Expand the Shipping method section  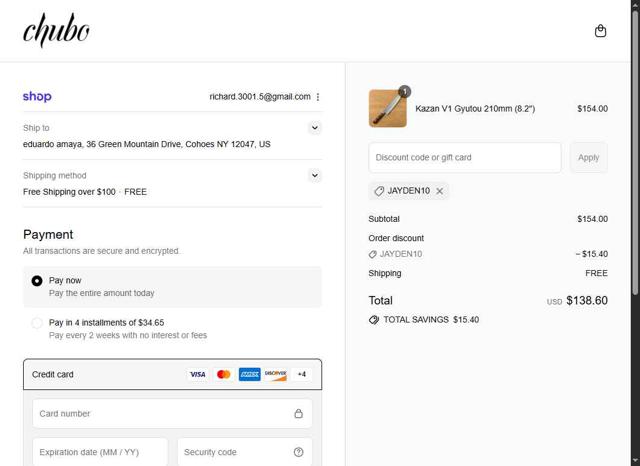[315, 175]
